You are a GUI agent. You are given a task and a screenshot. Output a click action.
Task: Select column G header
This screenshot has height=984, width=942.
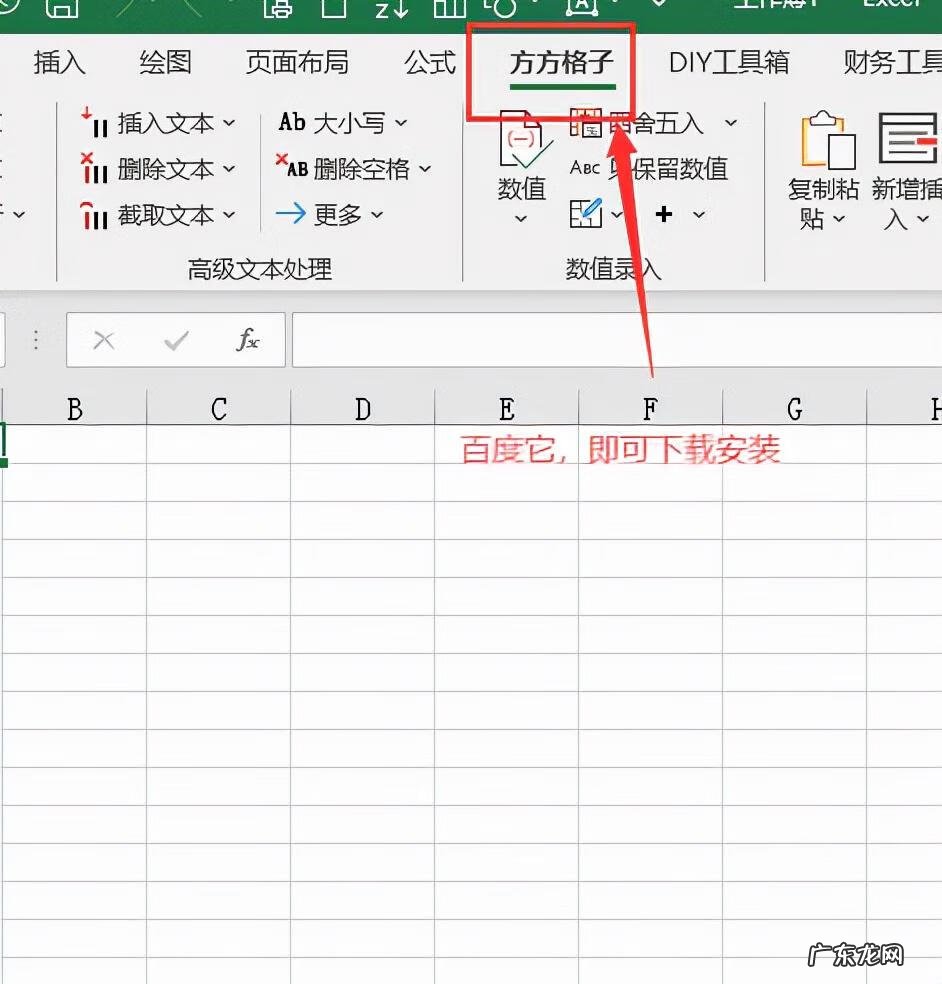point(795,409)
